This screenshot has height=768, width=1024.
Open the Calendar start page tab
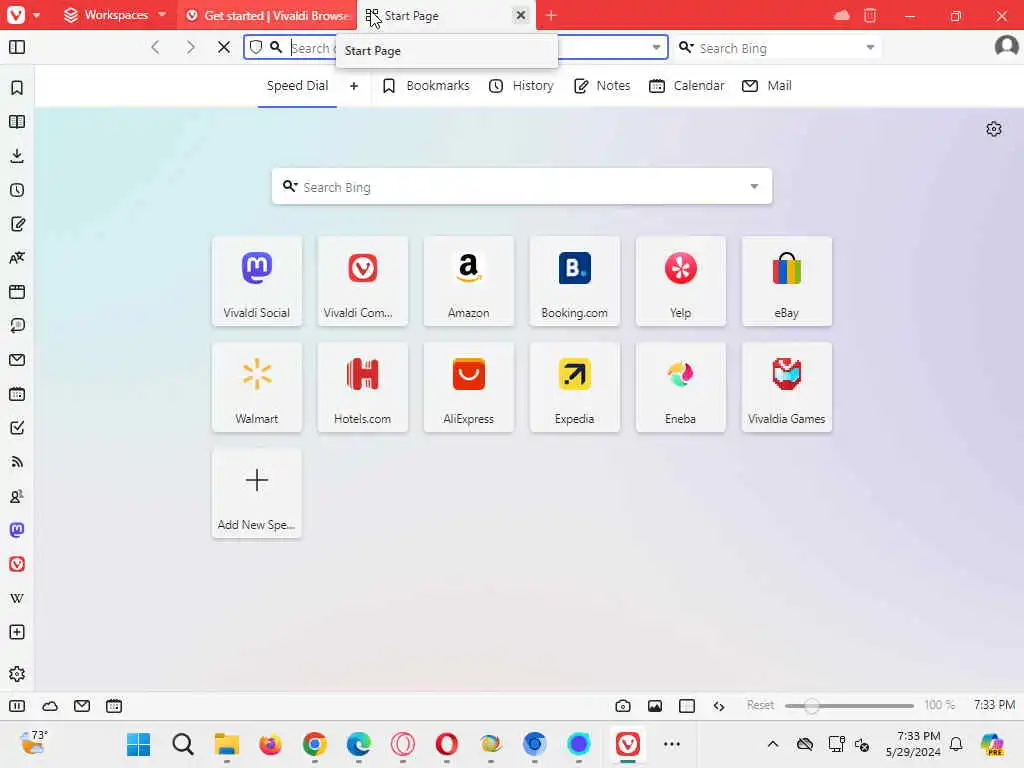point(686,86)
